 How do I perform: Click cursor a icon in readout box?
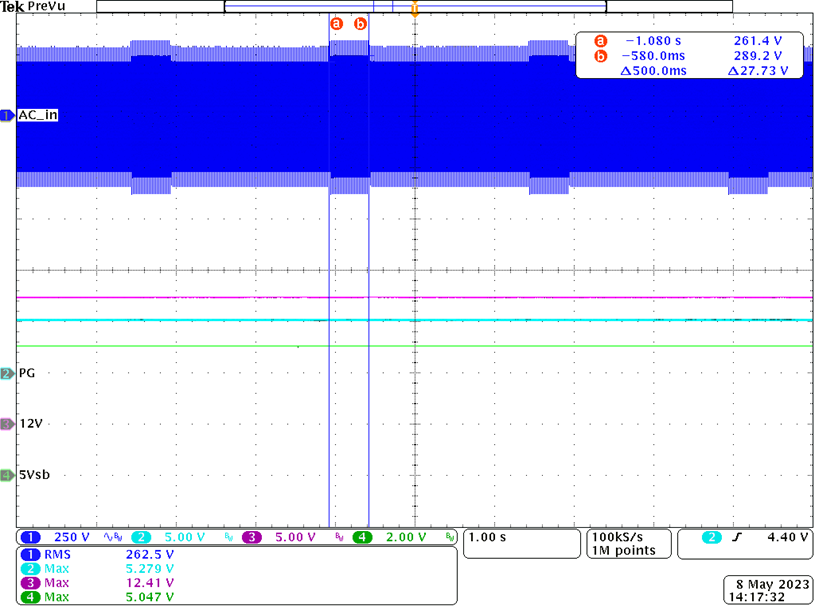point(600,41)
